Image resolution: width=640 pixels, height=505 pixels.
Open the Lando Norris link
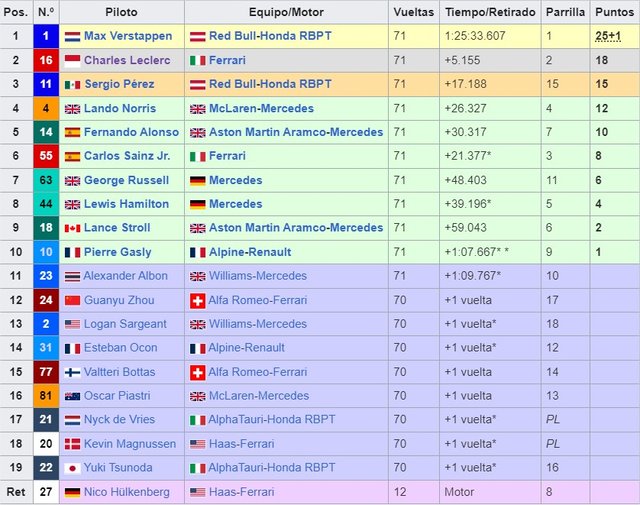tap(120, 108)
